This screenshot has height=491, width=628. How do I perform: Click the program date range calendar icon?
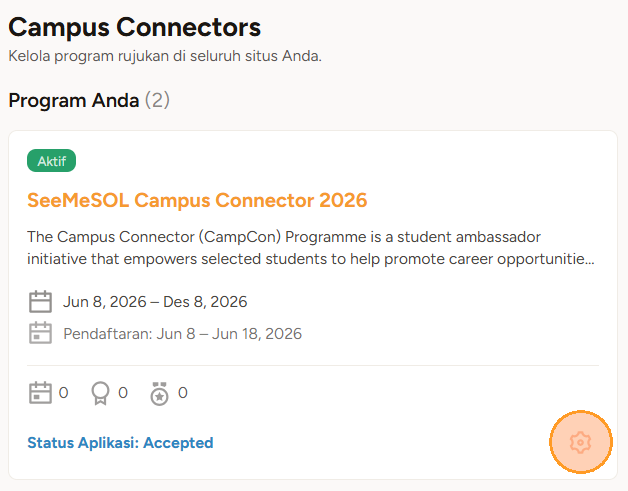[40, 302]
